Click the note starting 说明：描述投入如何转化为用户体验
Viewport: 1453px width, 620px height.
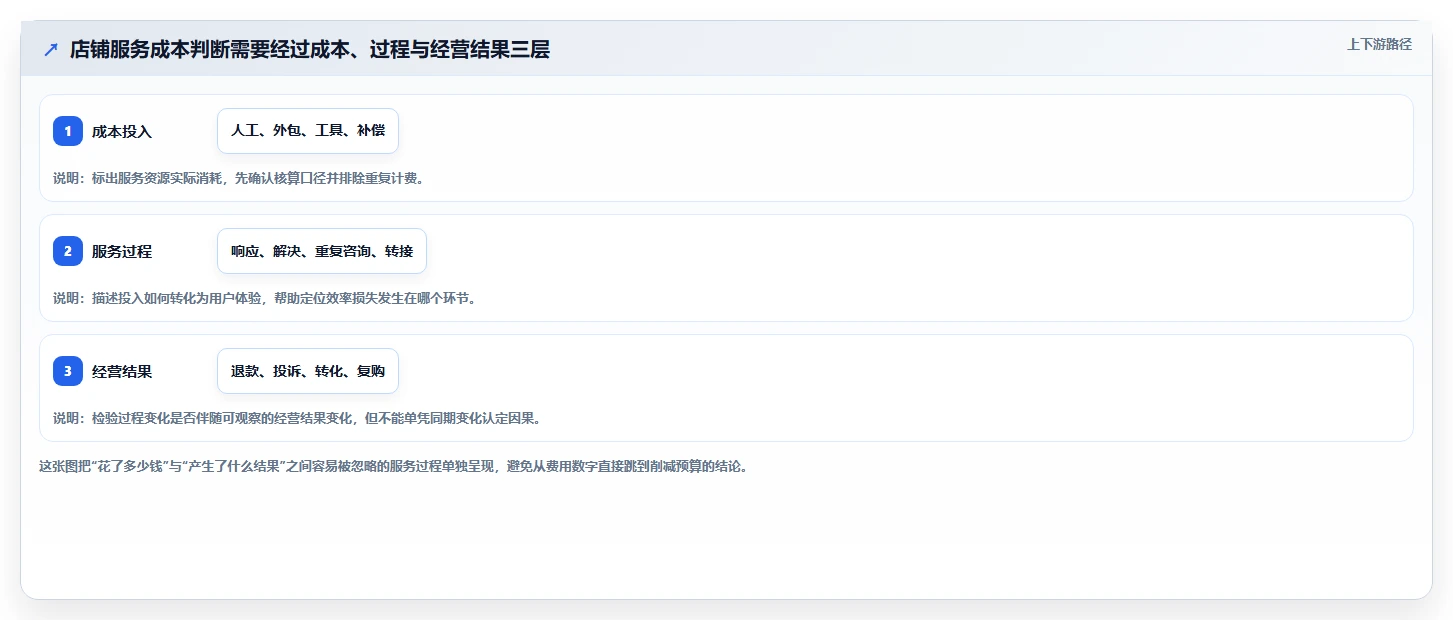point(265,299)
